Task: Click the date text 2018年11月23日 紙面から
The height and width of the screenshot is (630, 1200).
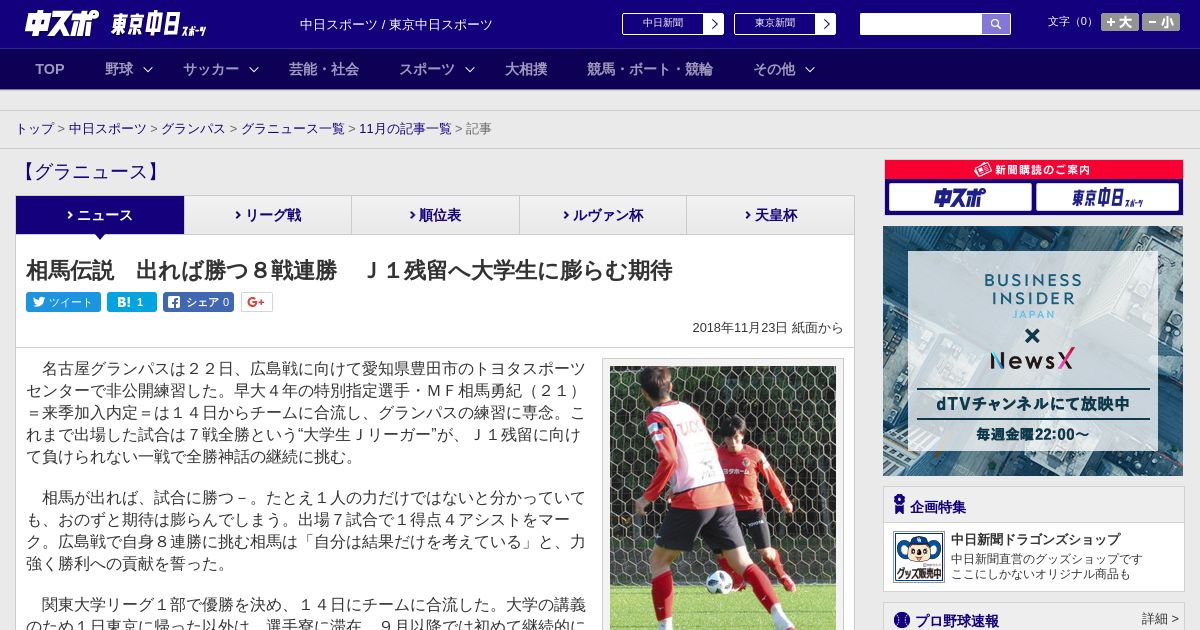Action: point(767,328)
